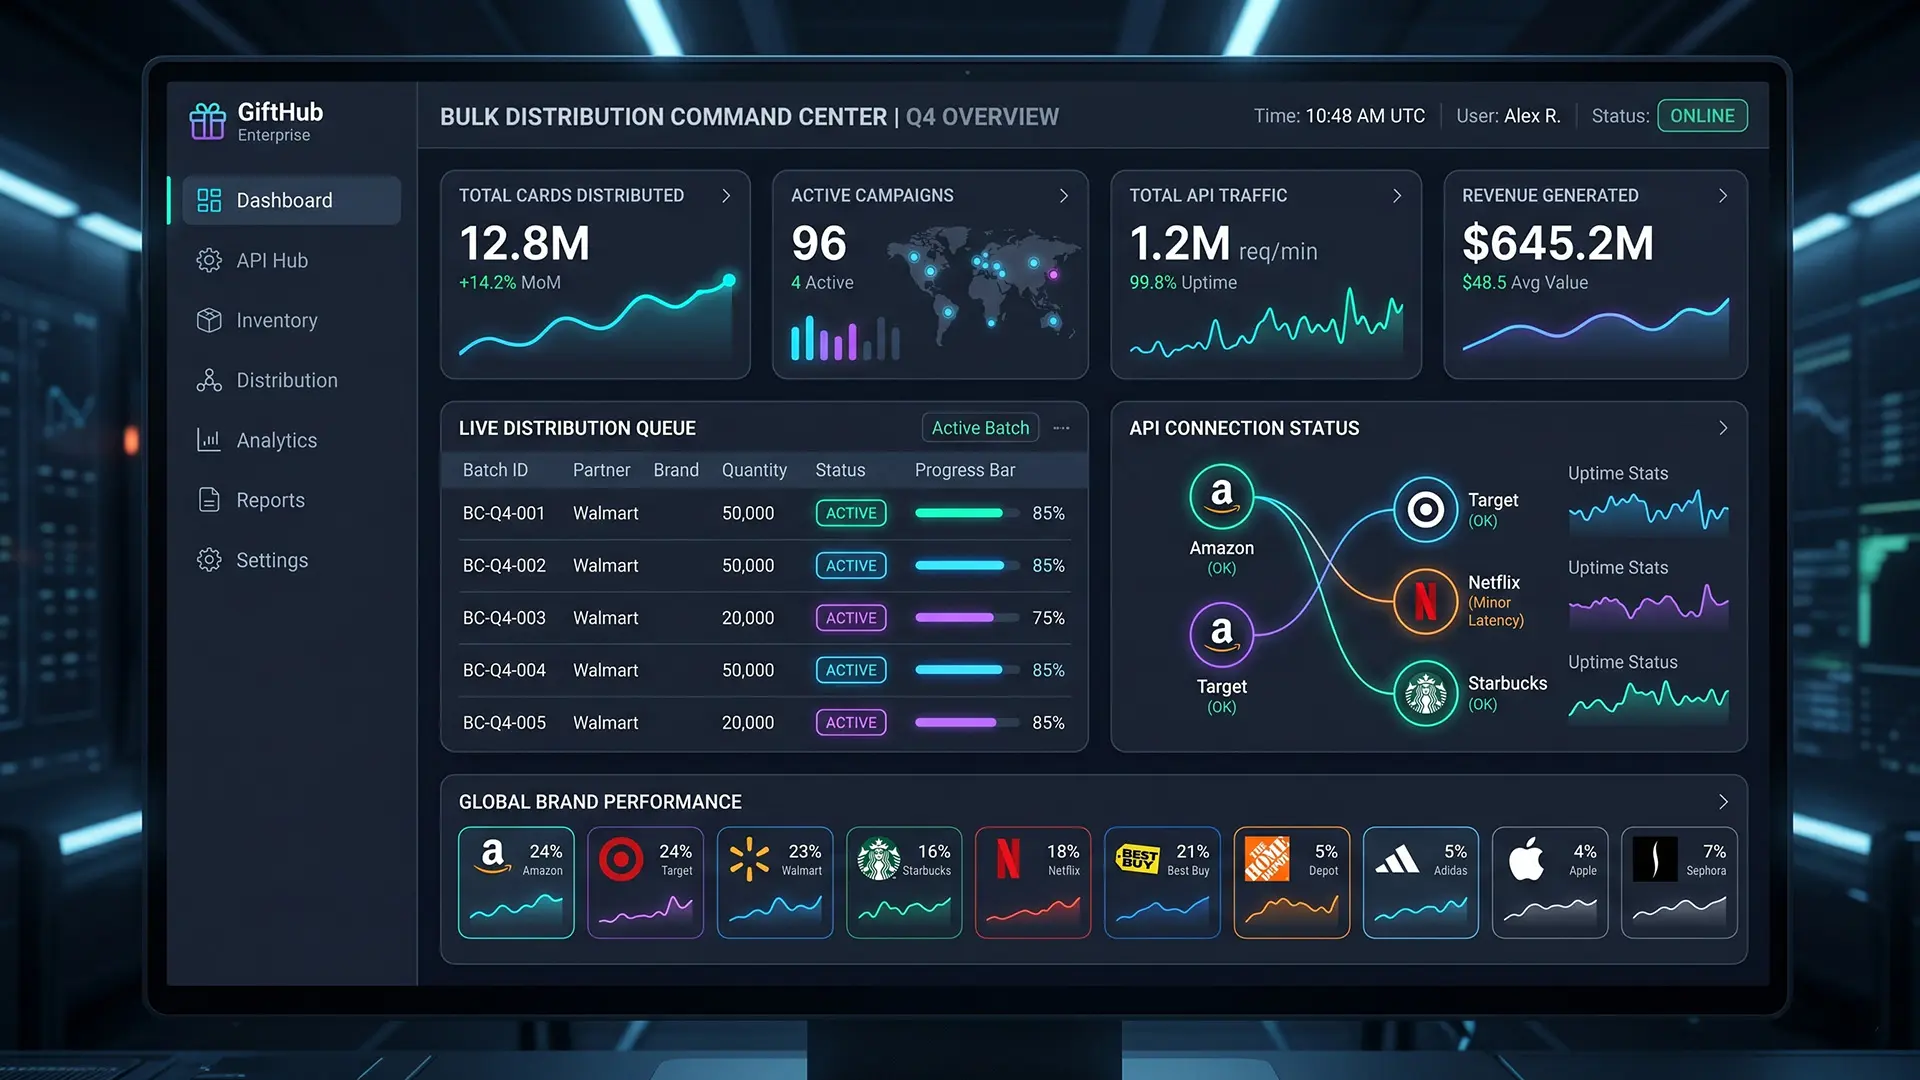
Task: Select batch ID BC-Q4-005
Action: coord(504,723)
